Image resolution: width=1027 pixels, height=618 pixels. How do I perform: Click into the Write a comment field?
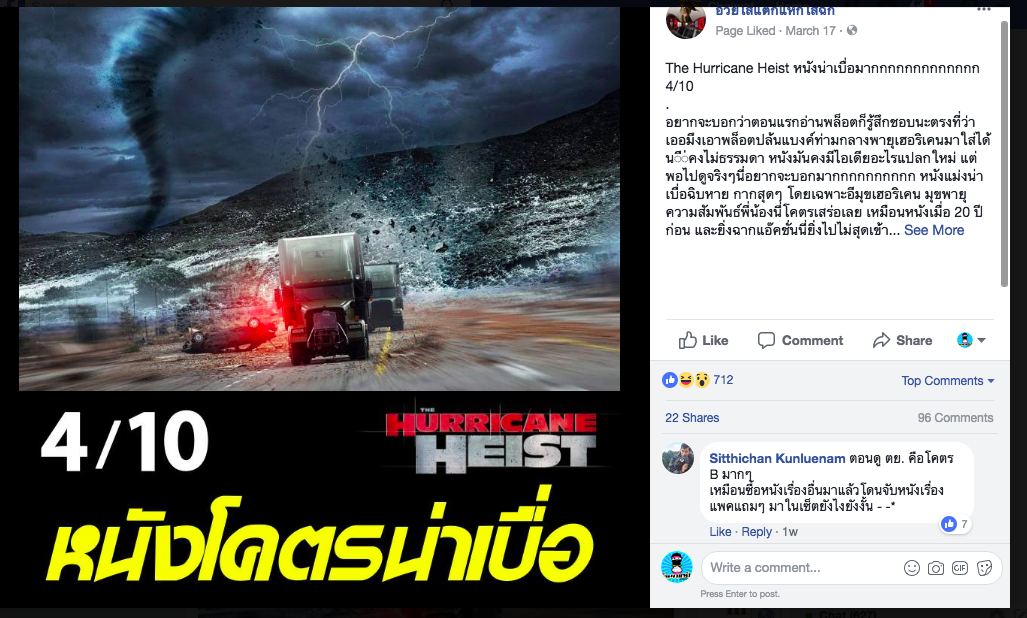(x=799, y=568)
